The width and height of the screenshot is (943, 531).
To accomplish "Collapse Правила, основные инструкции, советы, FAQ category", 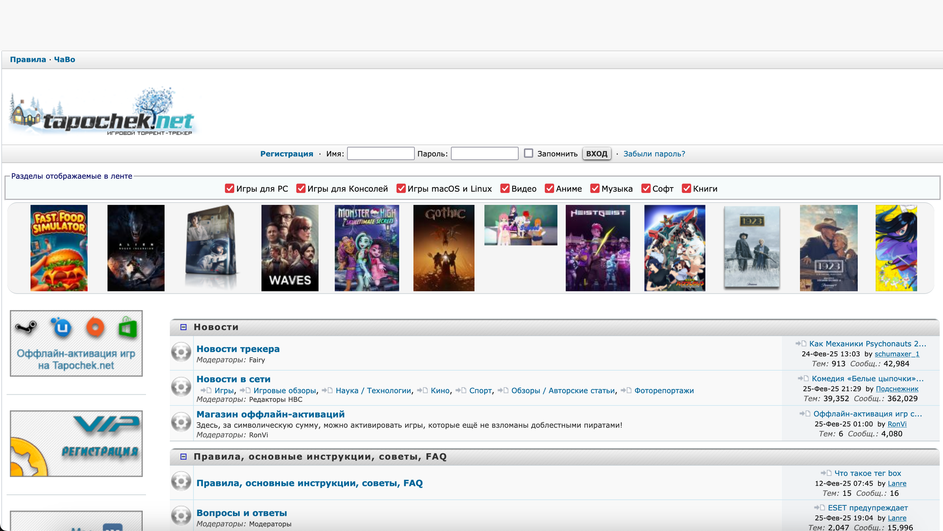I will pyautogui.click(x=183, y=457).
